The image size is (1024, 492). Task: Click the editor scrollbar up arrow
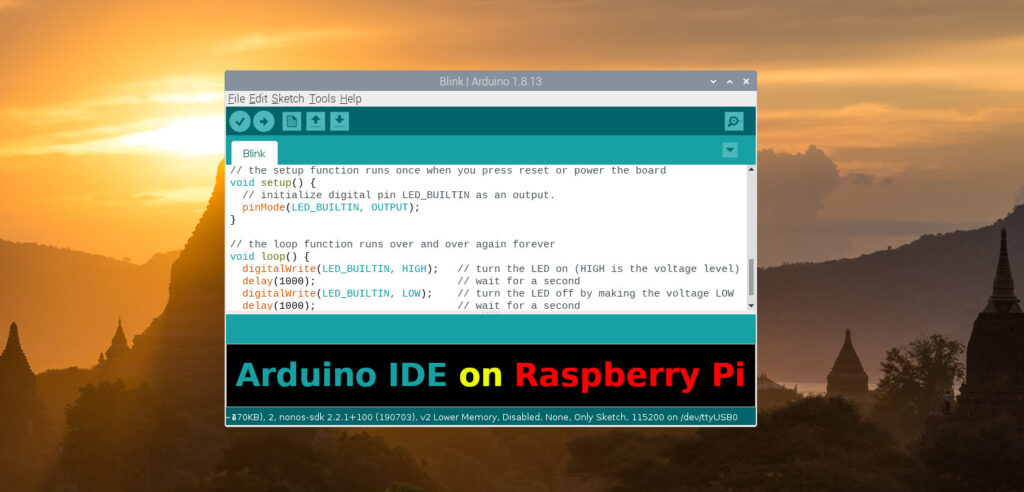(751, 170)
